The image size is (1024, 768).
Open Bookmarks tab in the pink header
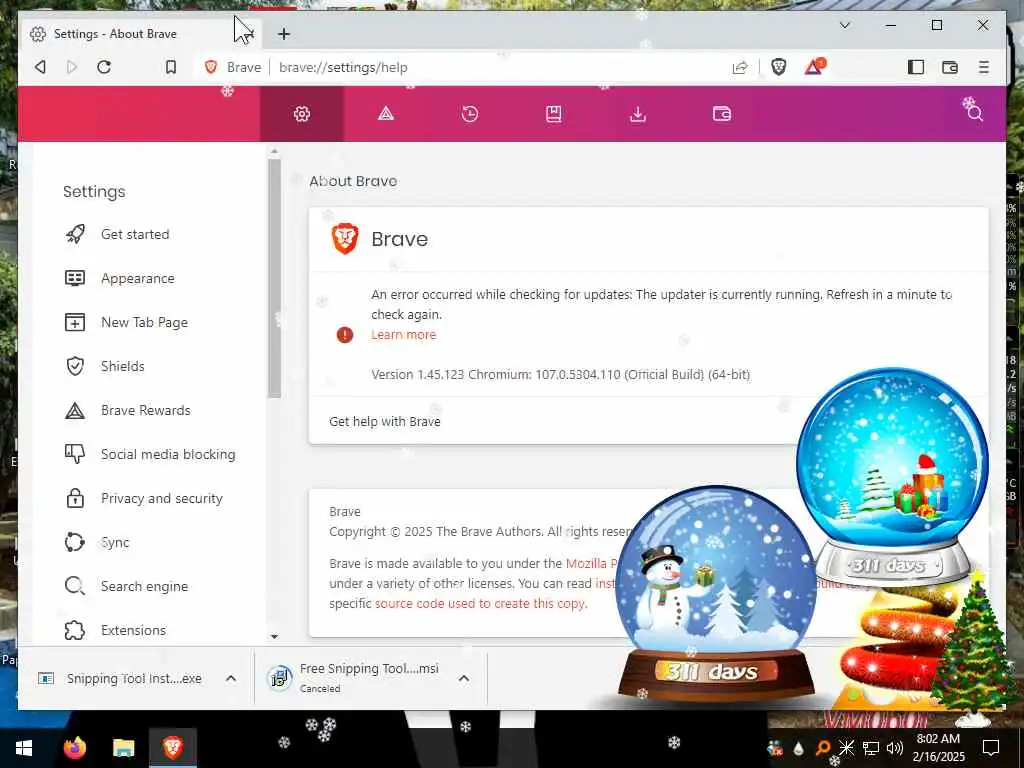coord(554,114)
